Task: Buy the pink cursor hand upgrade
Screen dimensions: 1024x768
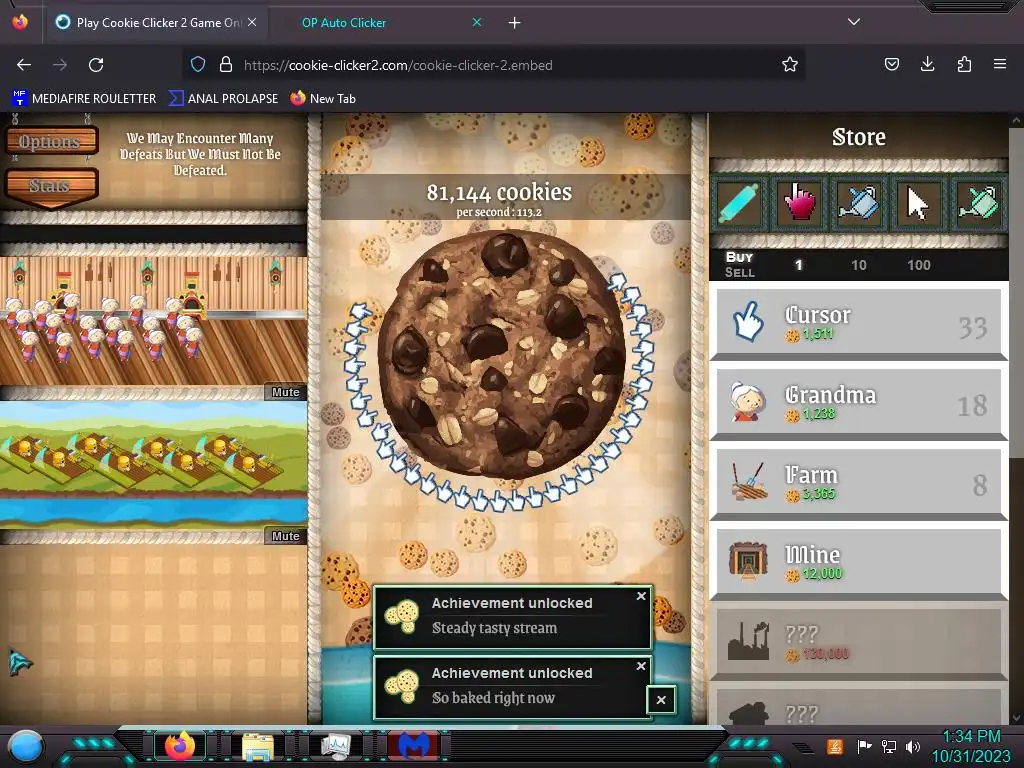Action: [799, 202]
